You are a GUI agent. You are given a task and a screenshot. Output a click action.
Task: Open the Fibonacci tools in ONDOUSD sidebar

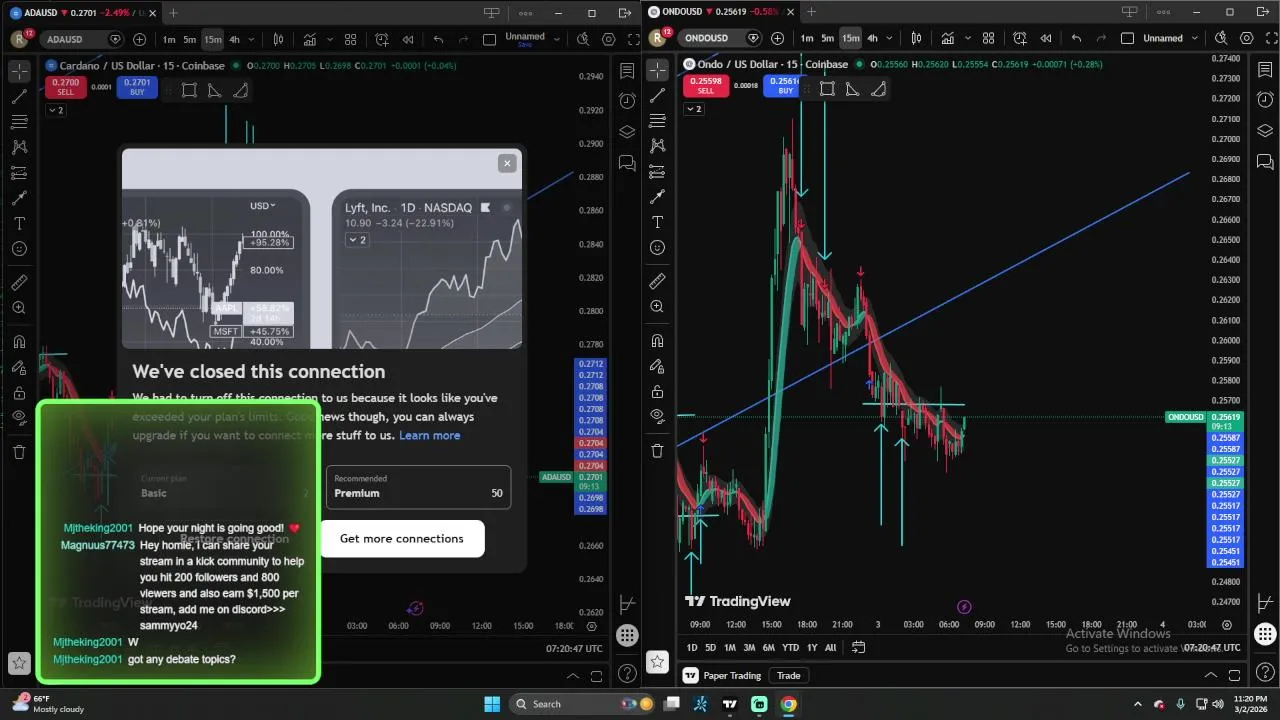[x=657, y=121]
